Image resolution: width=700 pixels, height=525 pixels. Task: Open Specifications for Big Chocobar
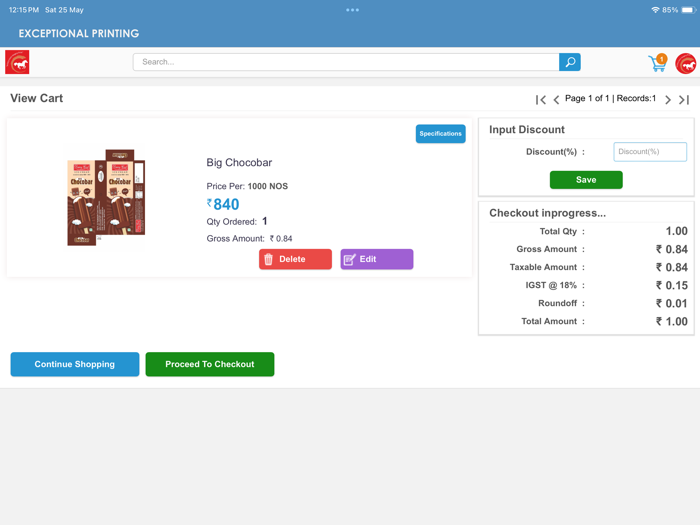440,133
